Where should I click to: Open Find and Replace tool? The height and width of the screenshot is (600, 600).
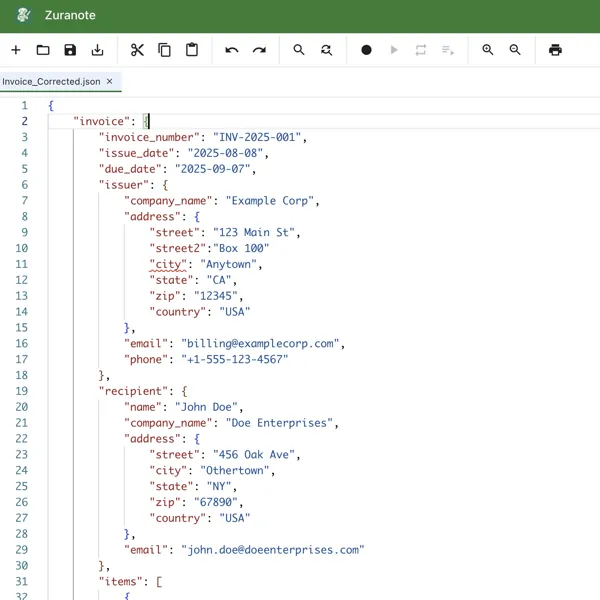pyautogui.click(x=326, y=50)
